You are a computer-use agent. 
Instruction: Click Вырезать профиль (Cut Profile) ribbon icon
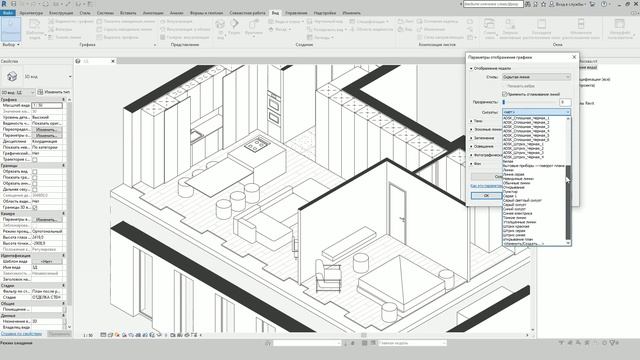coord(99,37)
